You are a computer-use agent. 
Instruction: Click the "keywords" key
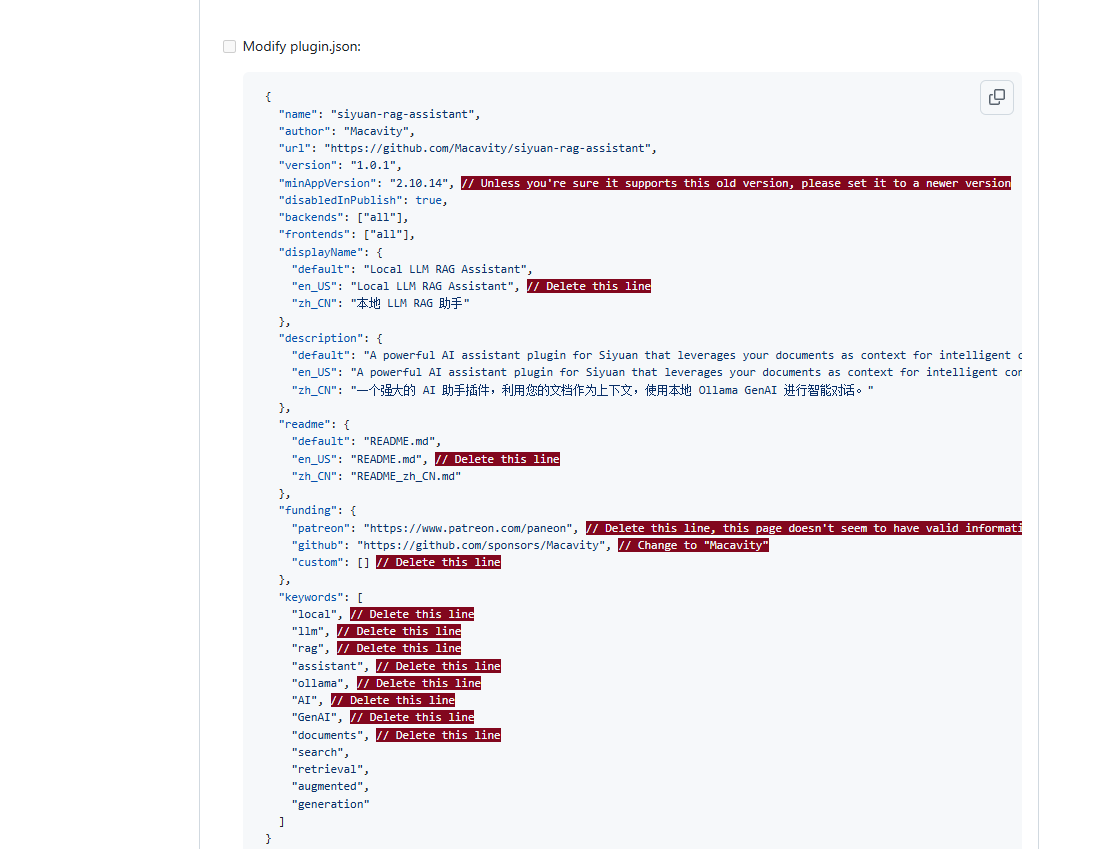(x=311, y=597)
